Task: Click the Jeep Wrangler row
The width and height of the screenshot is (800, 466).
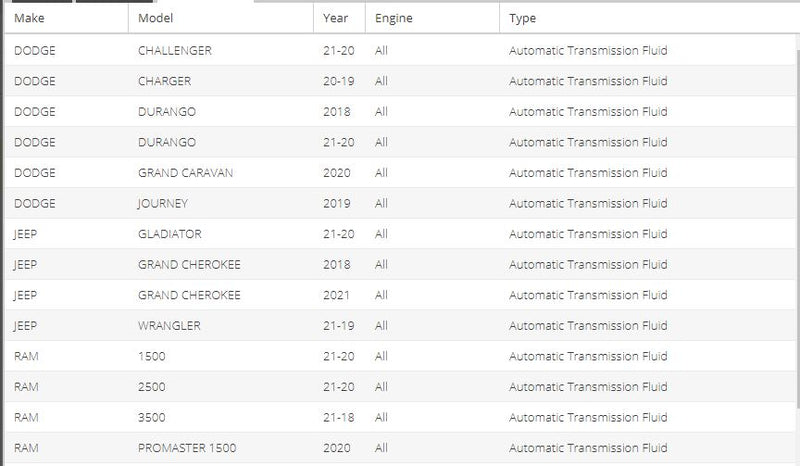Action: point(169,326)
